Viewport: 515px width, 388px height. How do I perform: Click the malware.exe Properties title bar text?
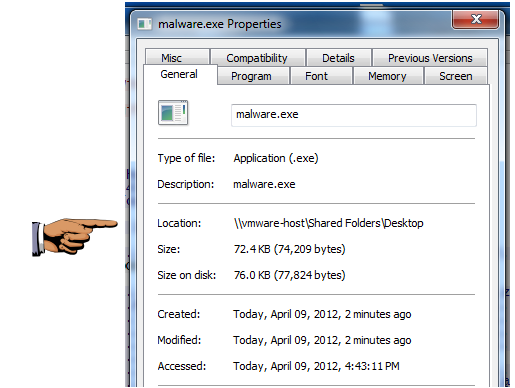pyautogui.click(x=220, y=24)
